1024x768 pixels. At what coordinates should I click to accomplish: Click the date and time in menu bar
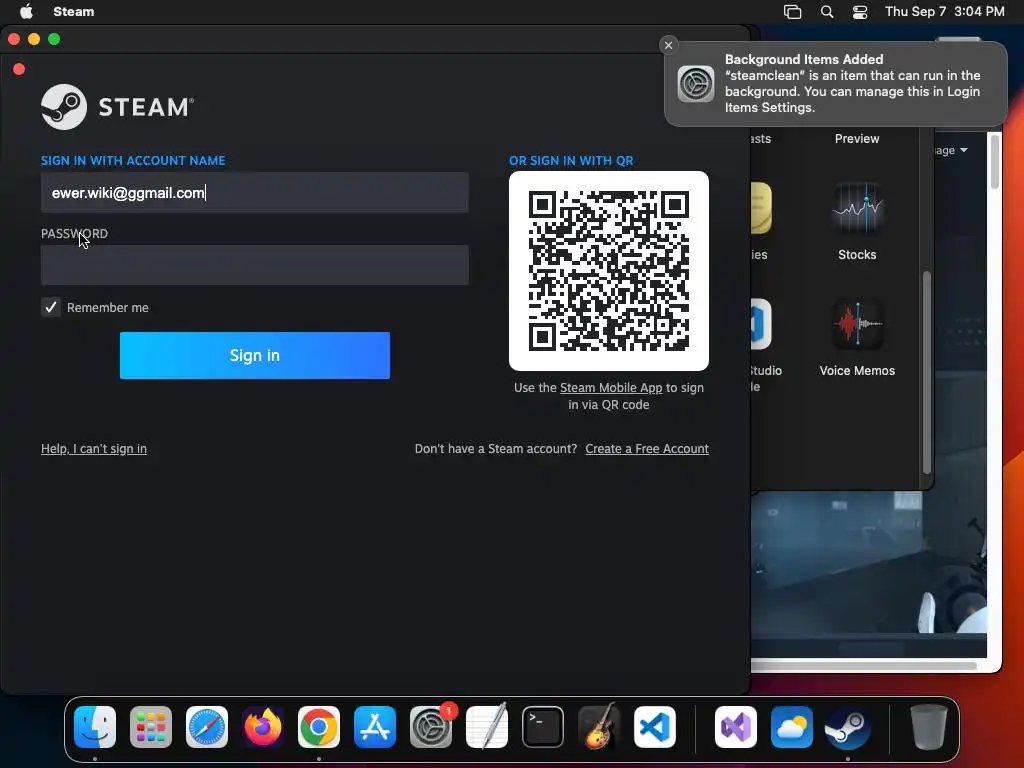[x=944, y=11]
